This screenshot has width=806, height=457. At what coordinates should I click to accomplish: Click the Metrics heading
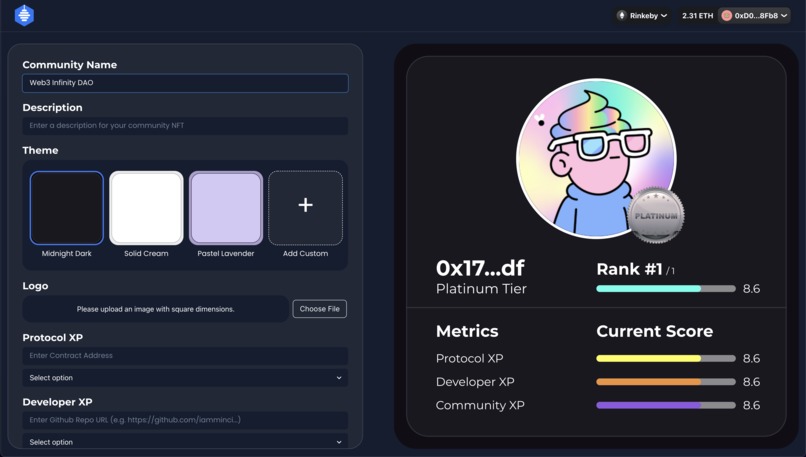click(467, 331)
